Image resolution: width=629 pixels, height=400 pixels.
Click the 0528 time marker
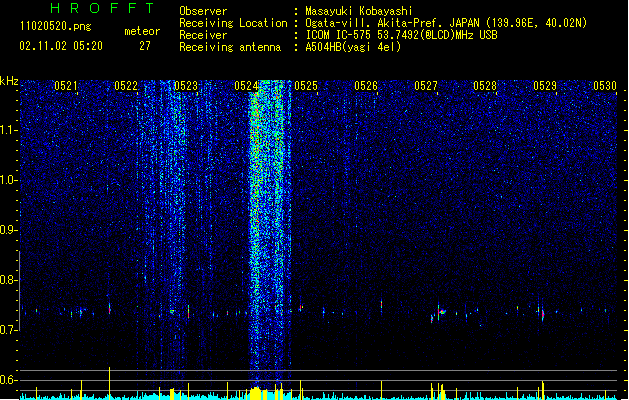[485, 86]
